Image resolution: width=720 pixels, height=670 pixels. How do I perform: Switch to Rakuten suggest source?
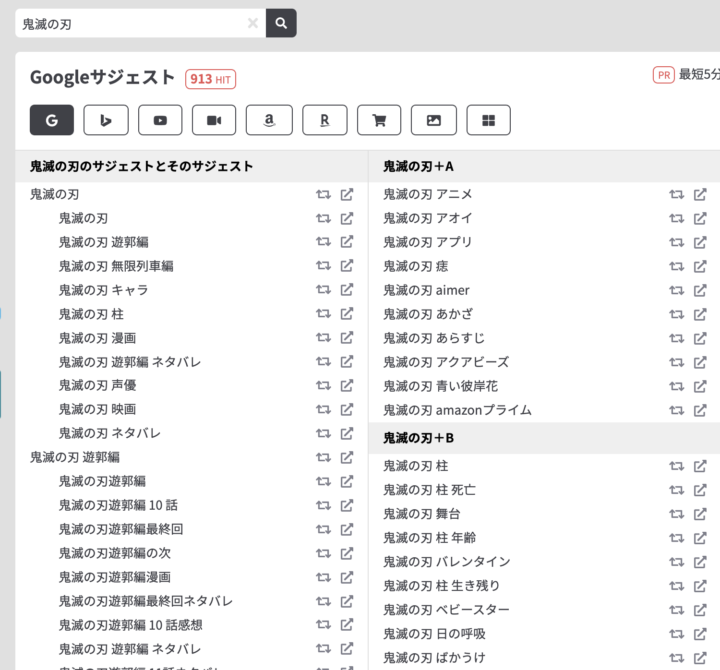tap(325, 120)
